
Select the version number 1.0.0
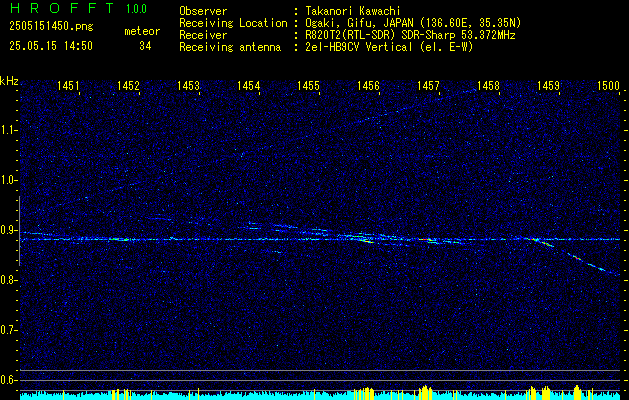pyautogui.click(x=136, y=9)
